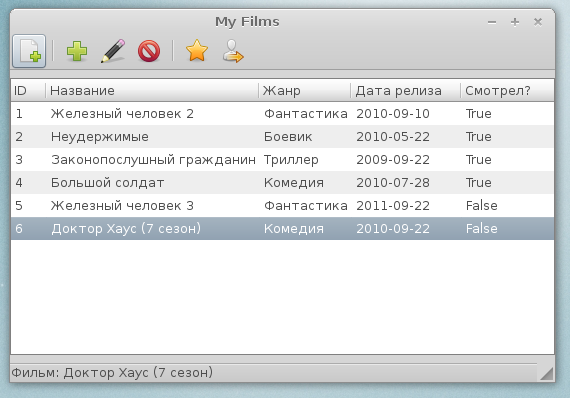Sort by the Название column header
The height and width of the screenshot is (398, 570).
point(152,91)
